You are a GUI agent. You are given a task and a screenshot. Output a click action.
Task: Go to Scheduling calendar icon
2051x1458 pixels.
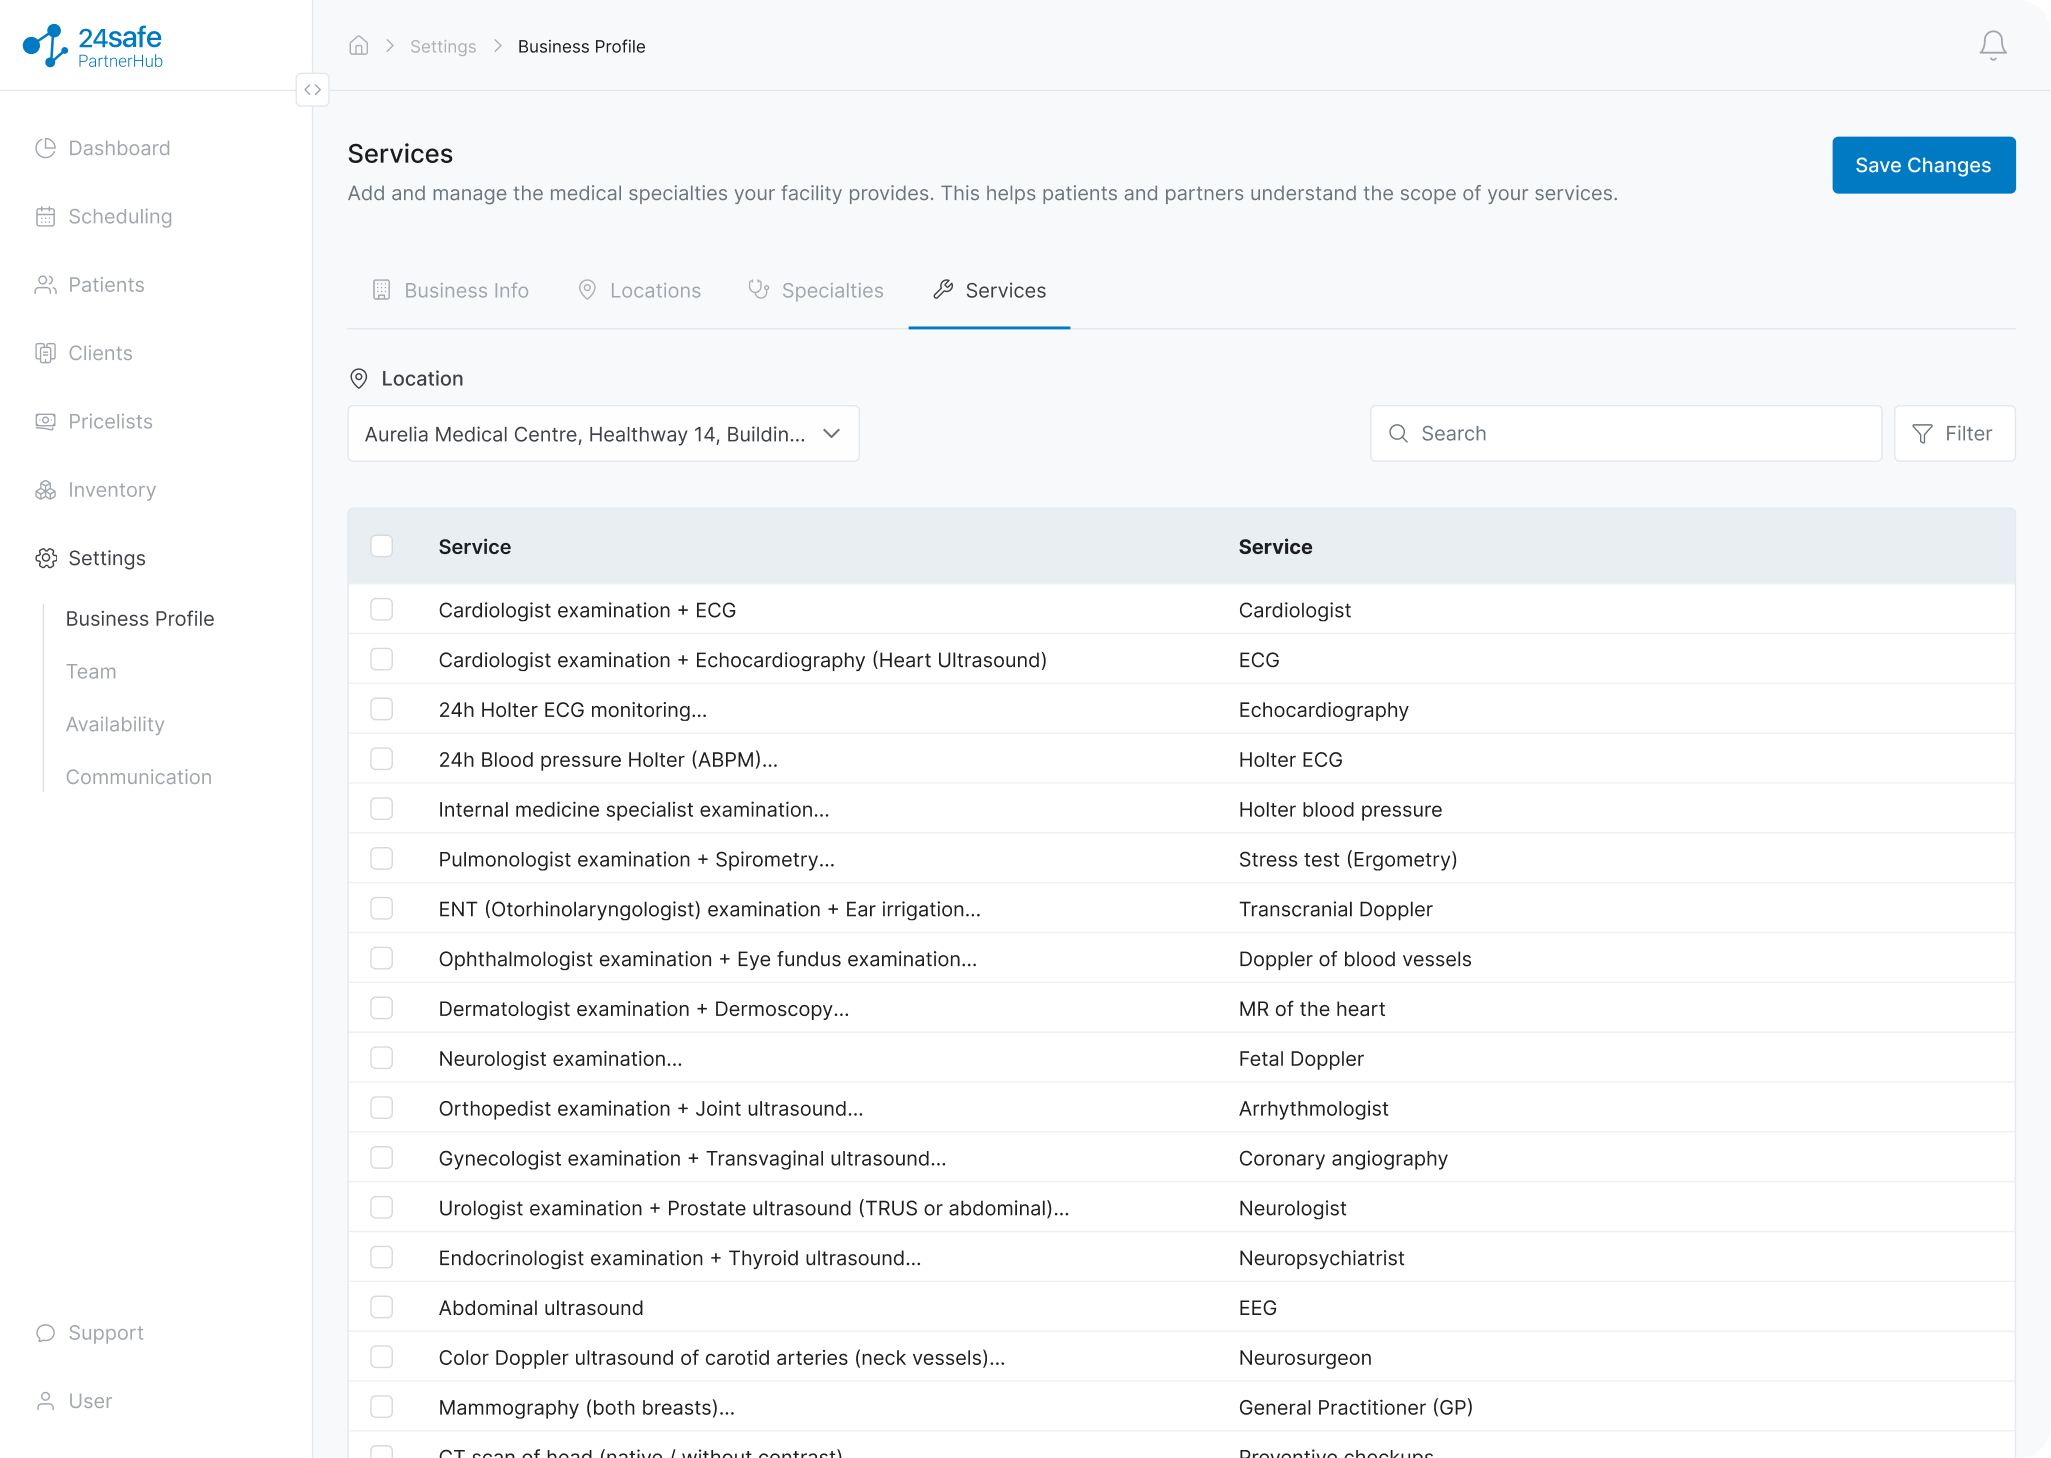click(x=46, y=216)
